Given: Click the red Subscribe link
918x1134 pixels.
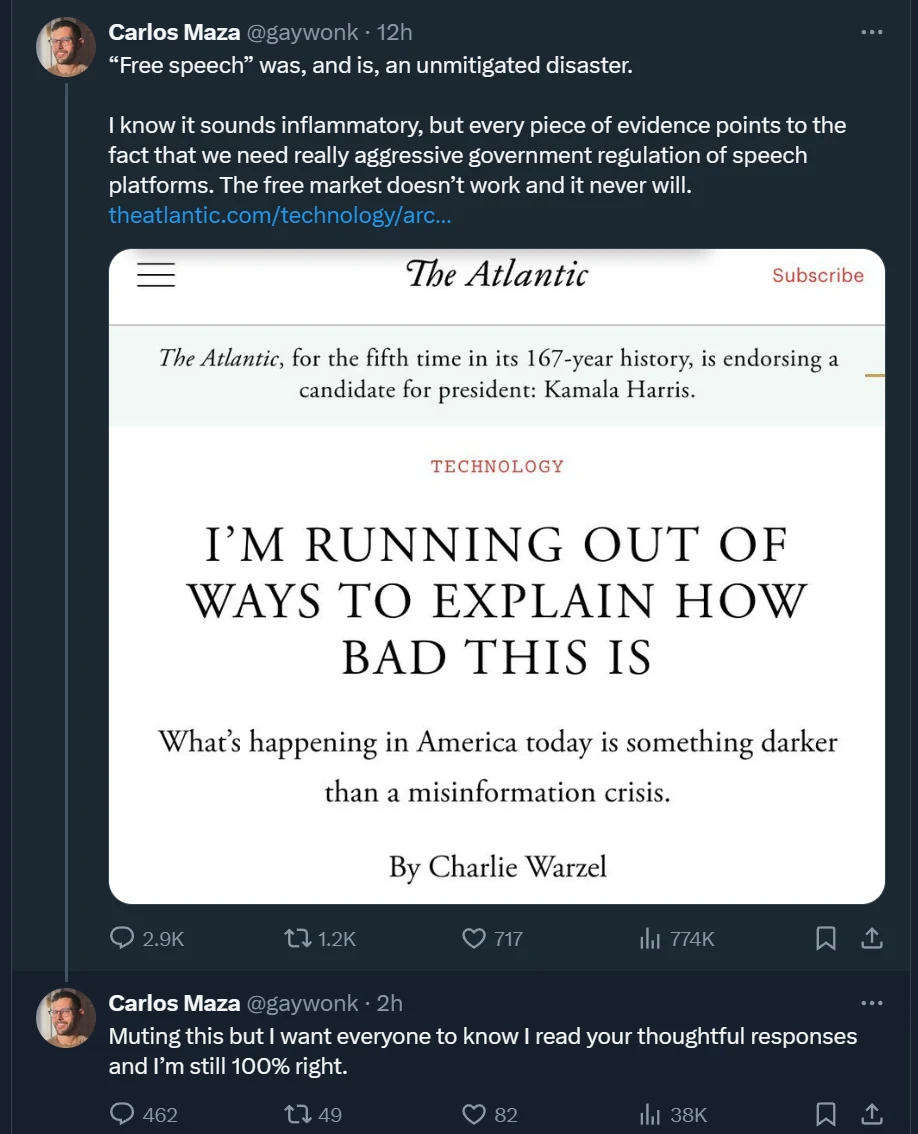Looking at the screenshot, I should [x=817, y=276].
